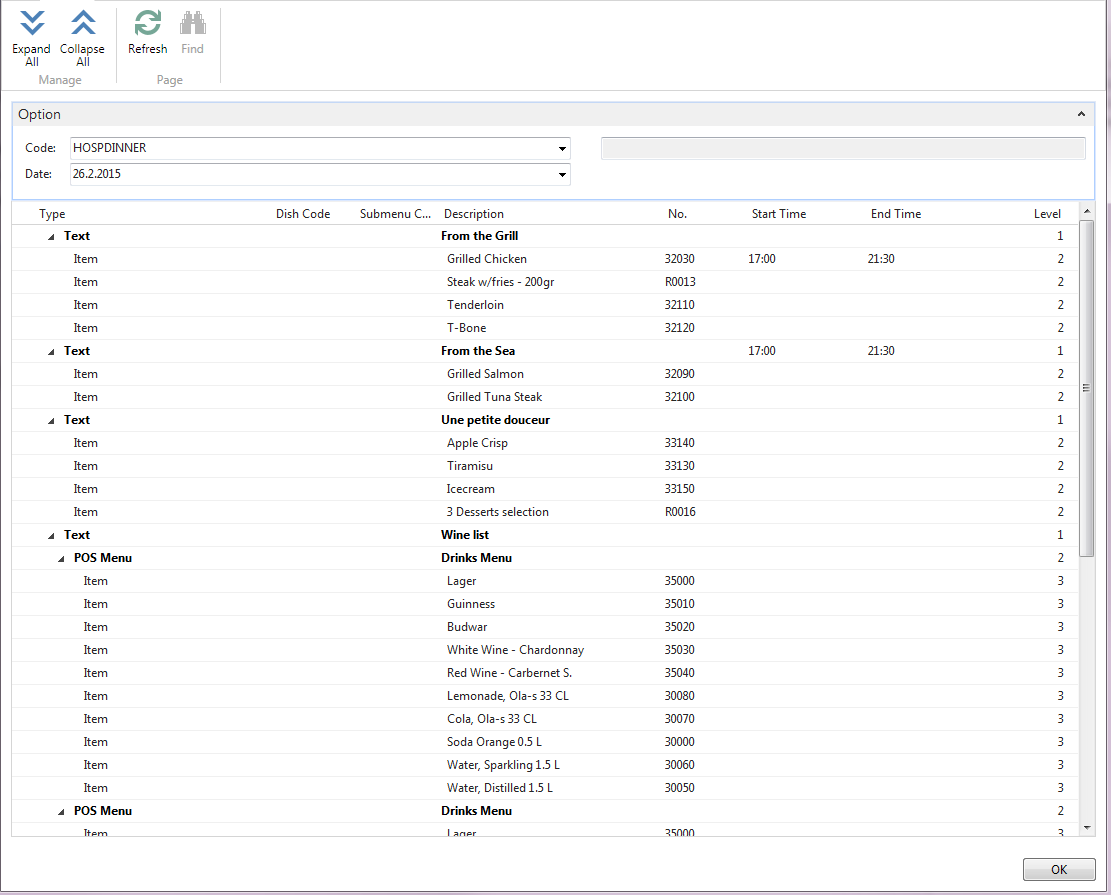The width and height of the screenshot is (1111, 895).
Task: Collapse the first Drinks Menu POS Menu node
Action: (61, 559)
